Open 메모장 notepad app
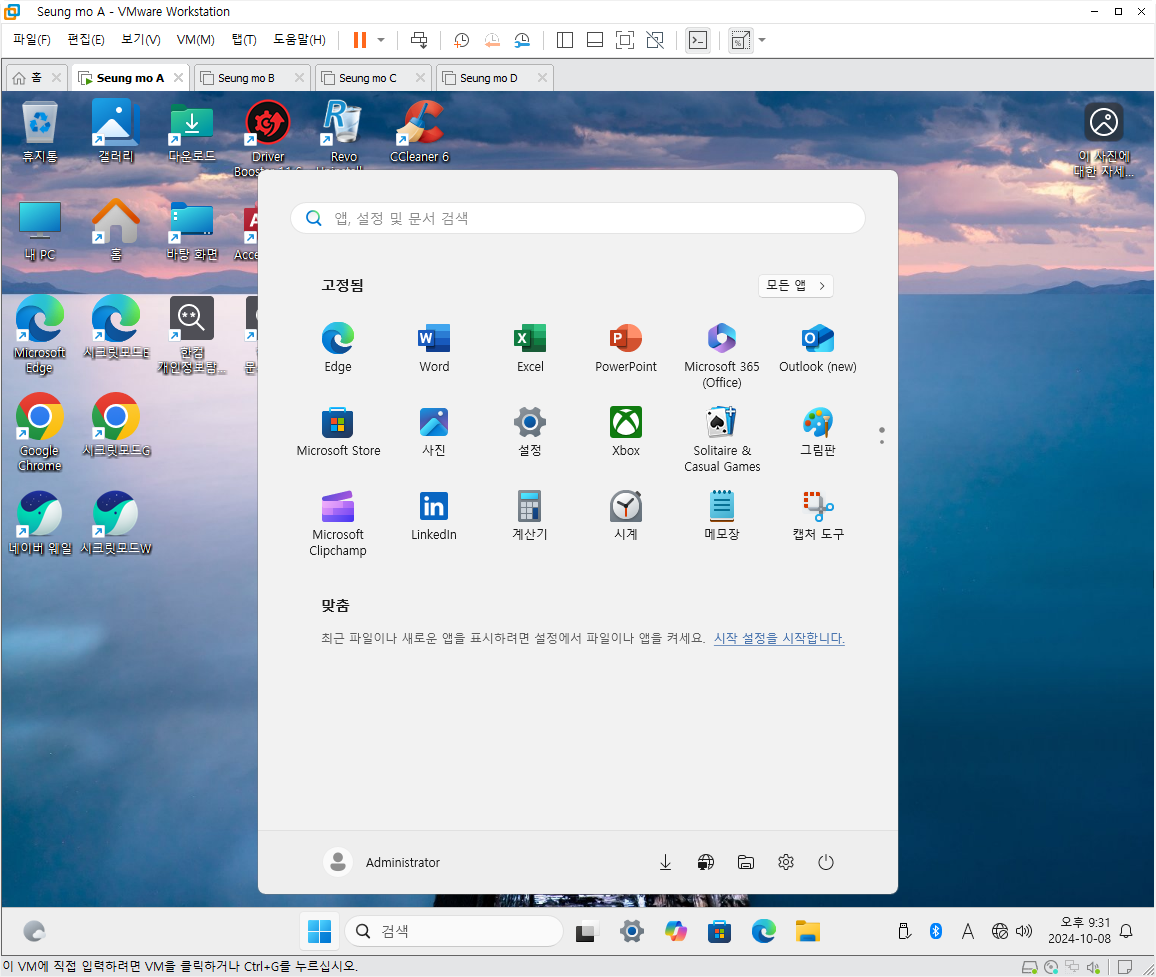 722,515
